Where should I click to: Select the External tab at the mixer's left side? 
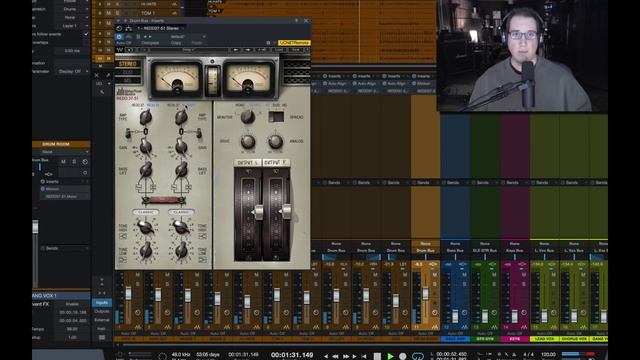(102, 320)
